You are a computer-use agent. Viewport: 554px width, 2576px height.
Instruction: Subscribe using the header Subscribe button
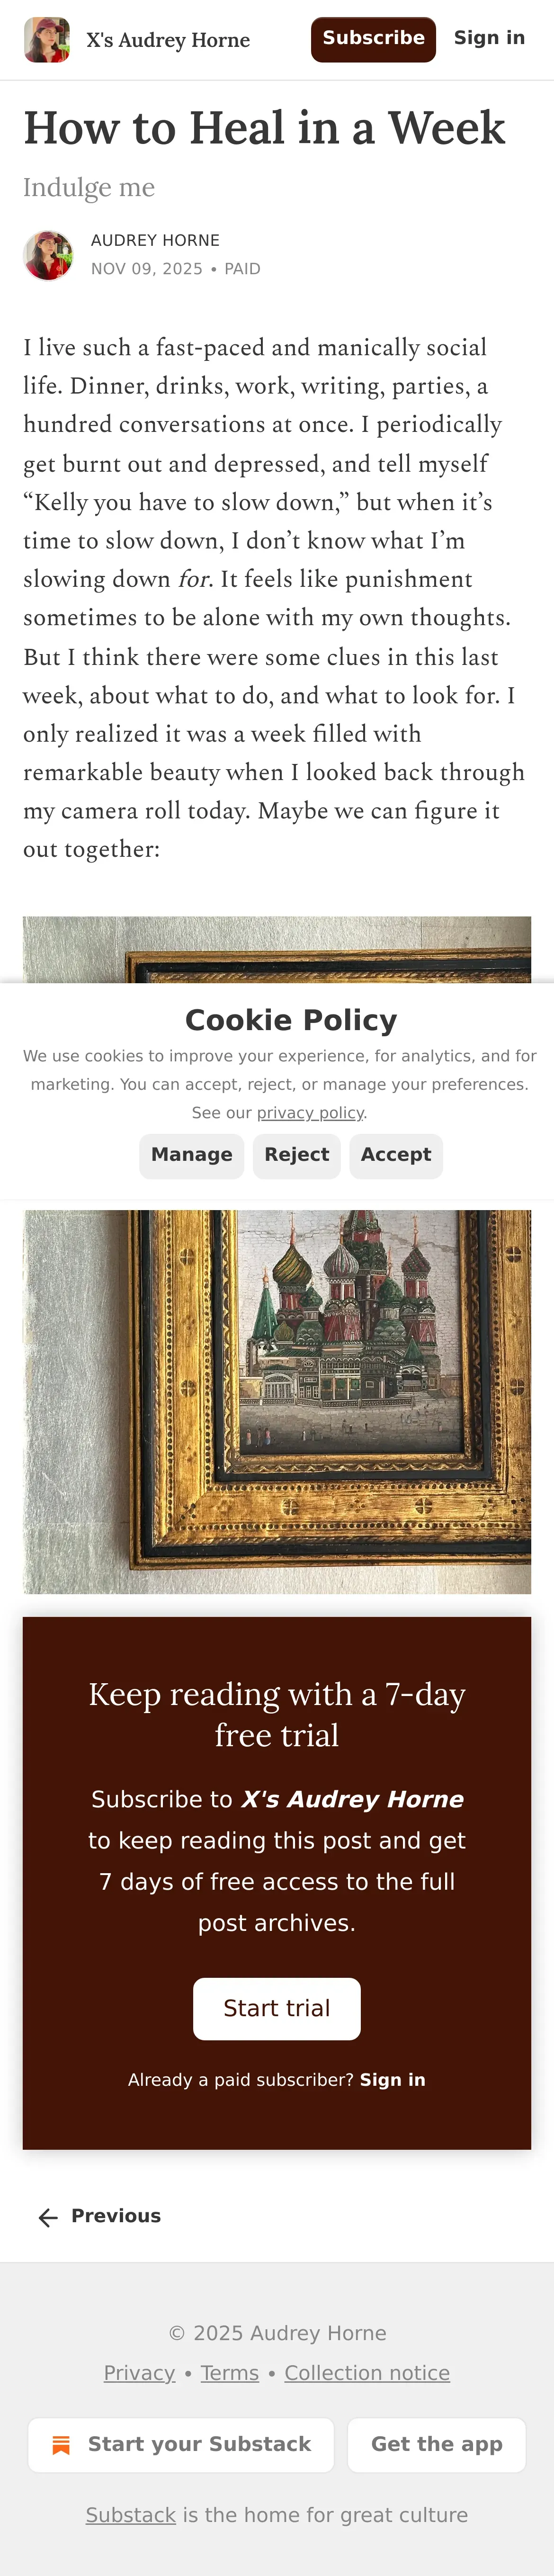pyautogui.click(x=373, y=40)
